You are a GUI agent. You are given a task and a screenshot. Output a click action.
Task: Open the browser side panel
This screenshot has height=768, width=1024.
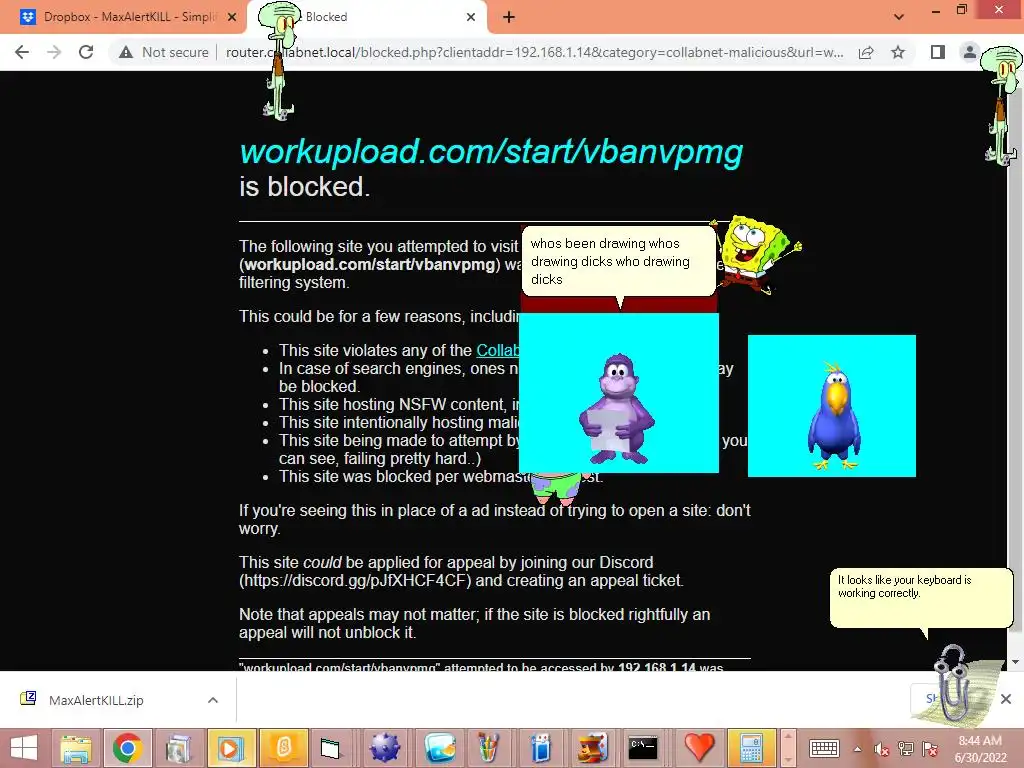click(938, 52)
